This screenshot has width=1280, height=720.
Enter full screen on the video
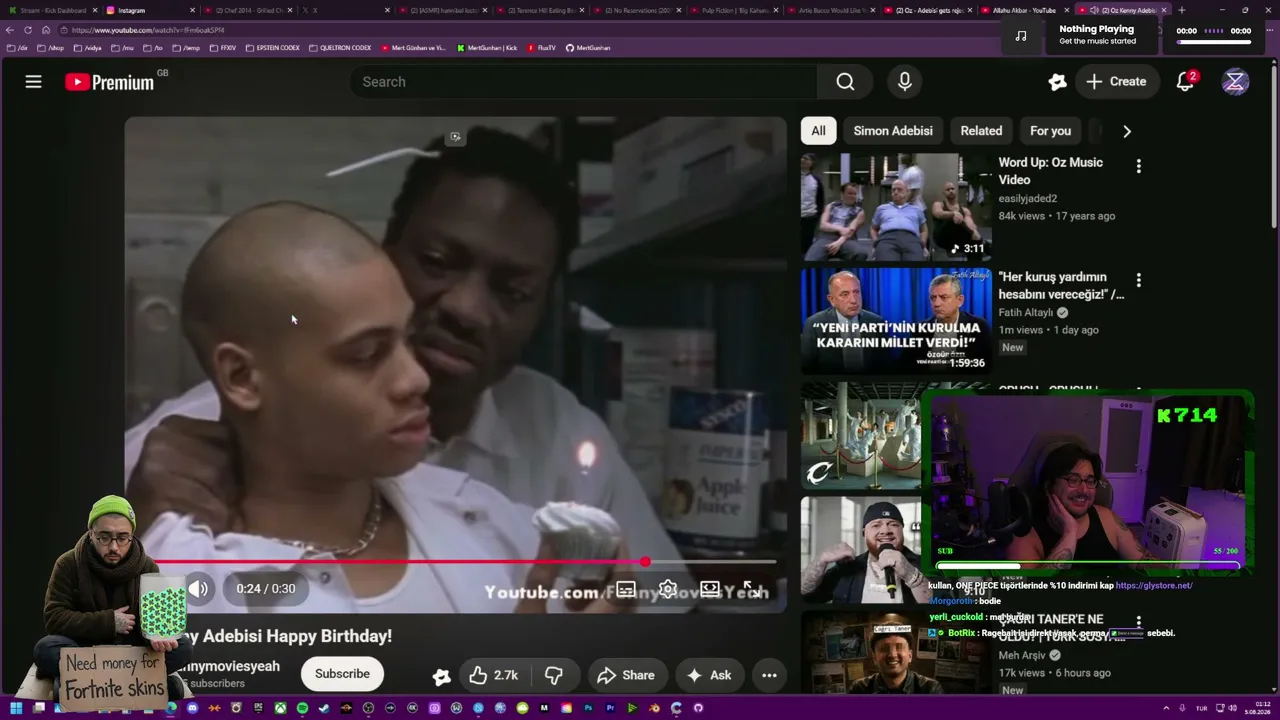pos(751,589)
